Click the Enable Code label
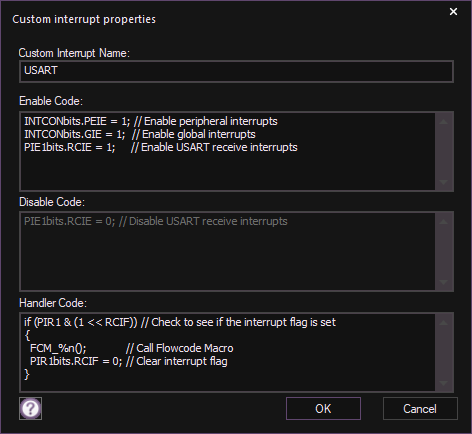This screenshot has height=434, width=472. pyautogui.click(x=51, y=101)
